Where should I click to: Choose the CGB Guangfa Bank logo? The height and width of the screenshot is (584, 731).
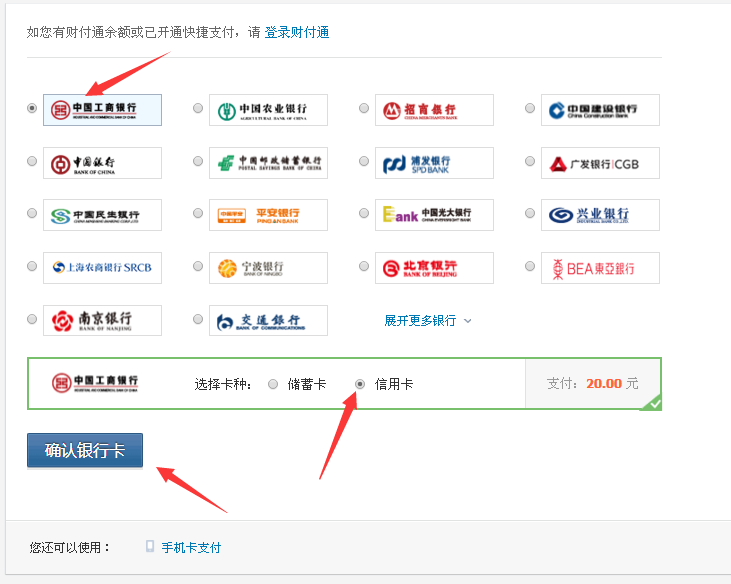click(600, 163)
